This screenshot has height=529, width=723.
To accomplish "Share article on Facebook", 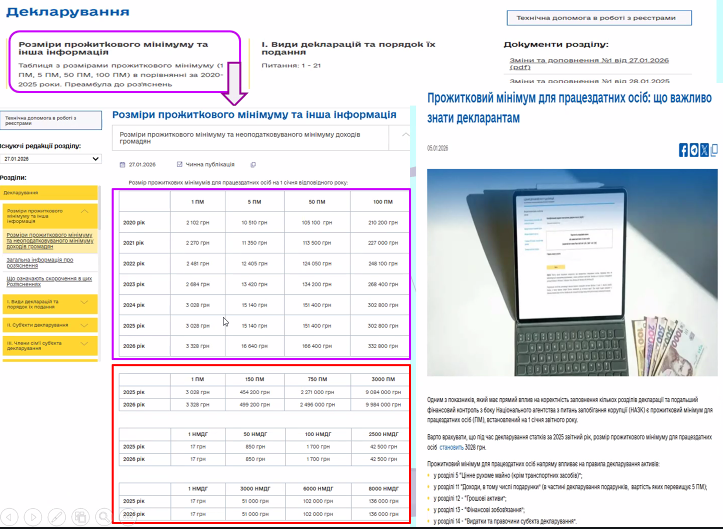I will pos(684,150).
